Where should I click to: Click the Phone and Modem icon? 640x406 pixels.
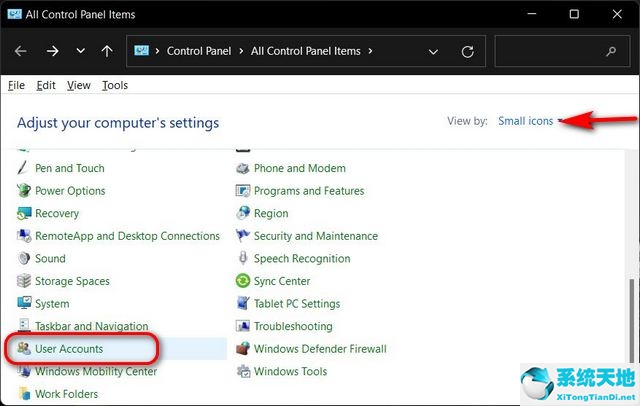(243, 168)
